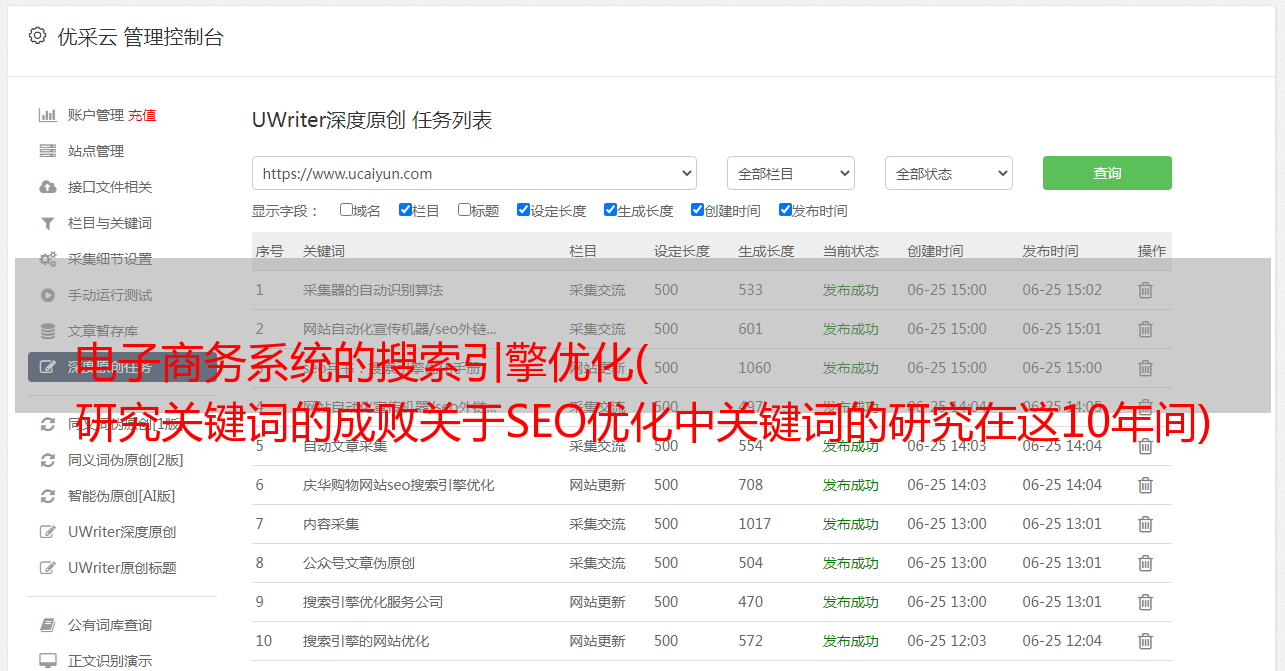Image resolution: width=1285 pixels, height=671 pixels.
Task: Open 同义词伪原创[2版] in the sidebar
Action: (x=125, y=460)
